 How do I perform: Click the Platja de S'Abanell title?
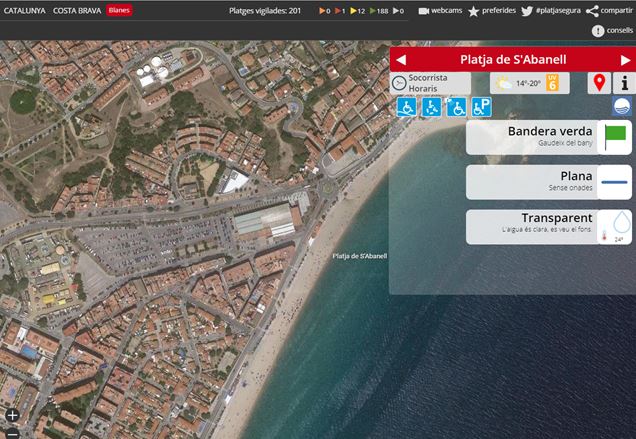pyautogui.click(x=513, y=60)
